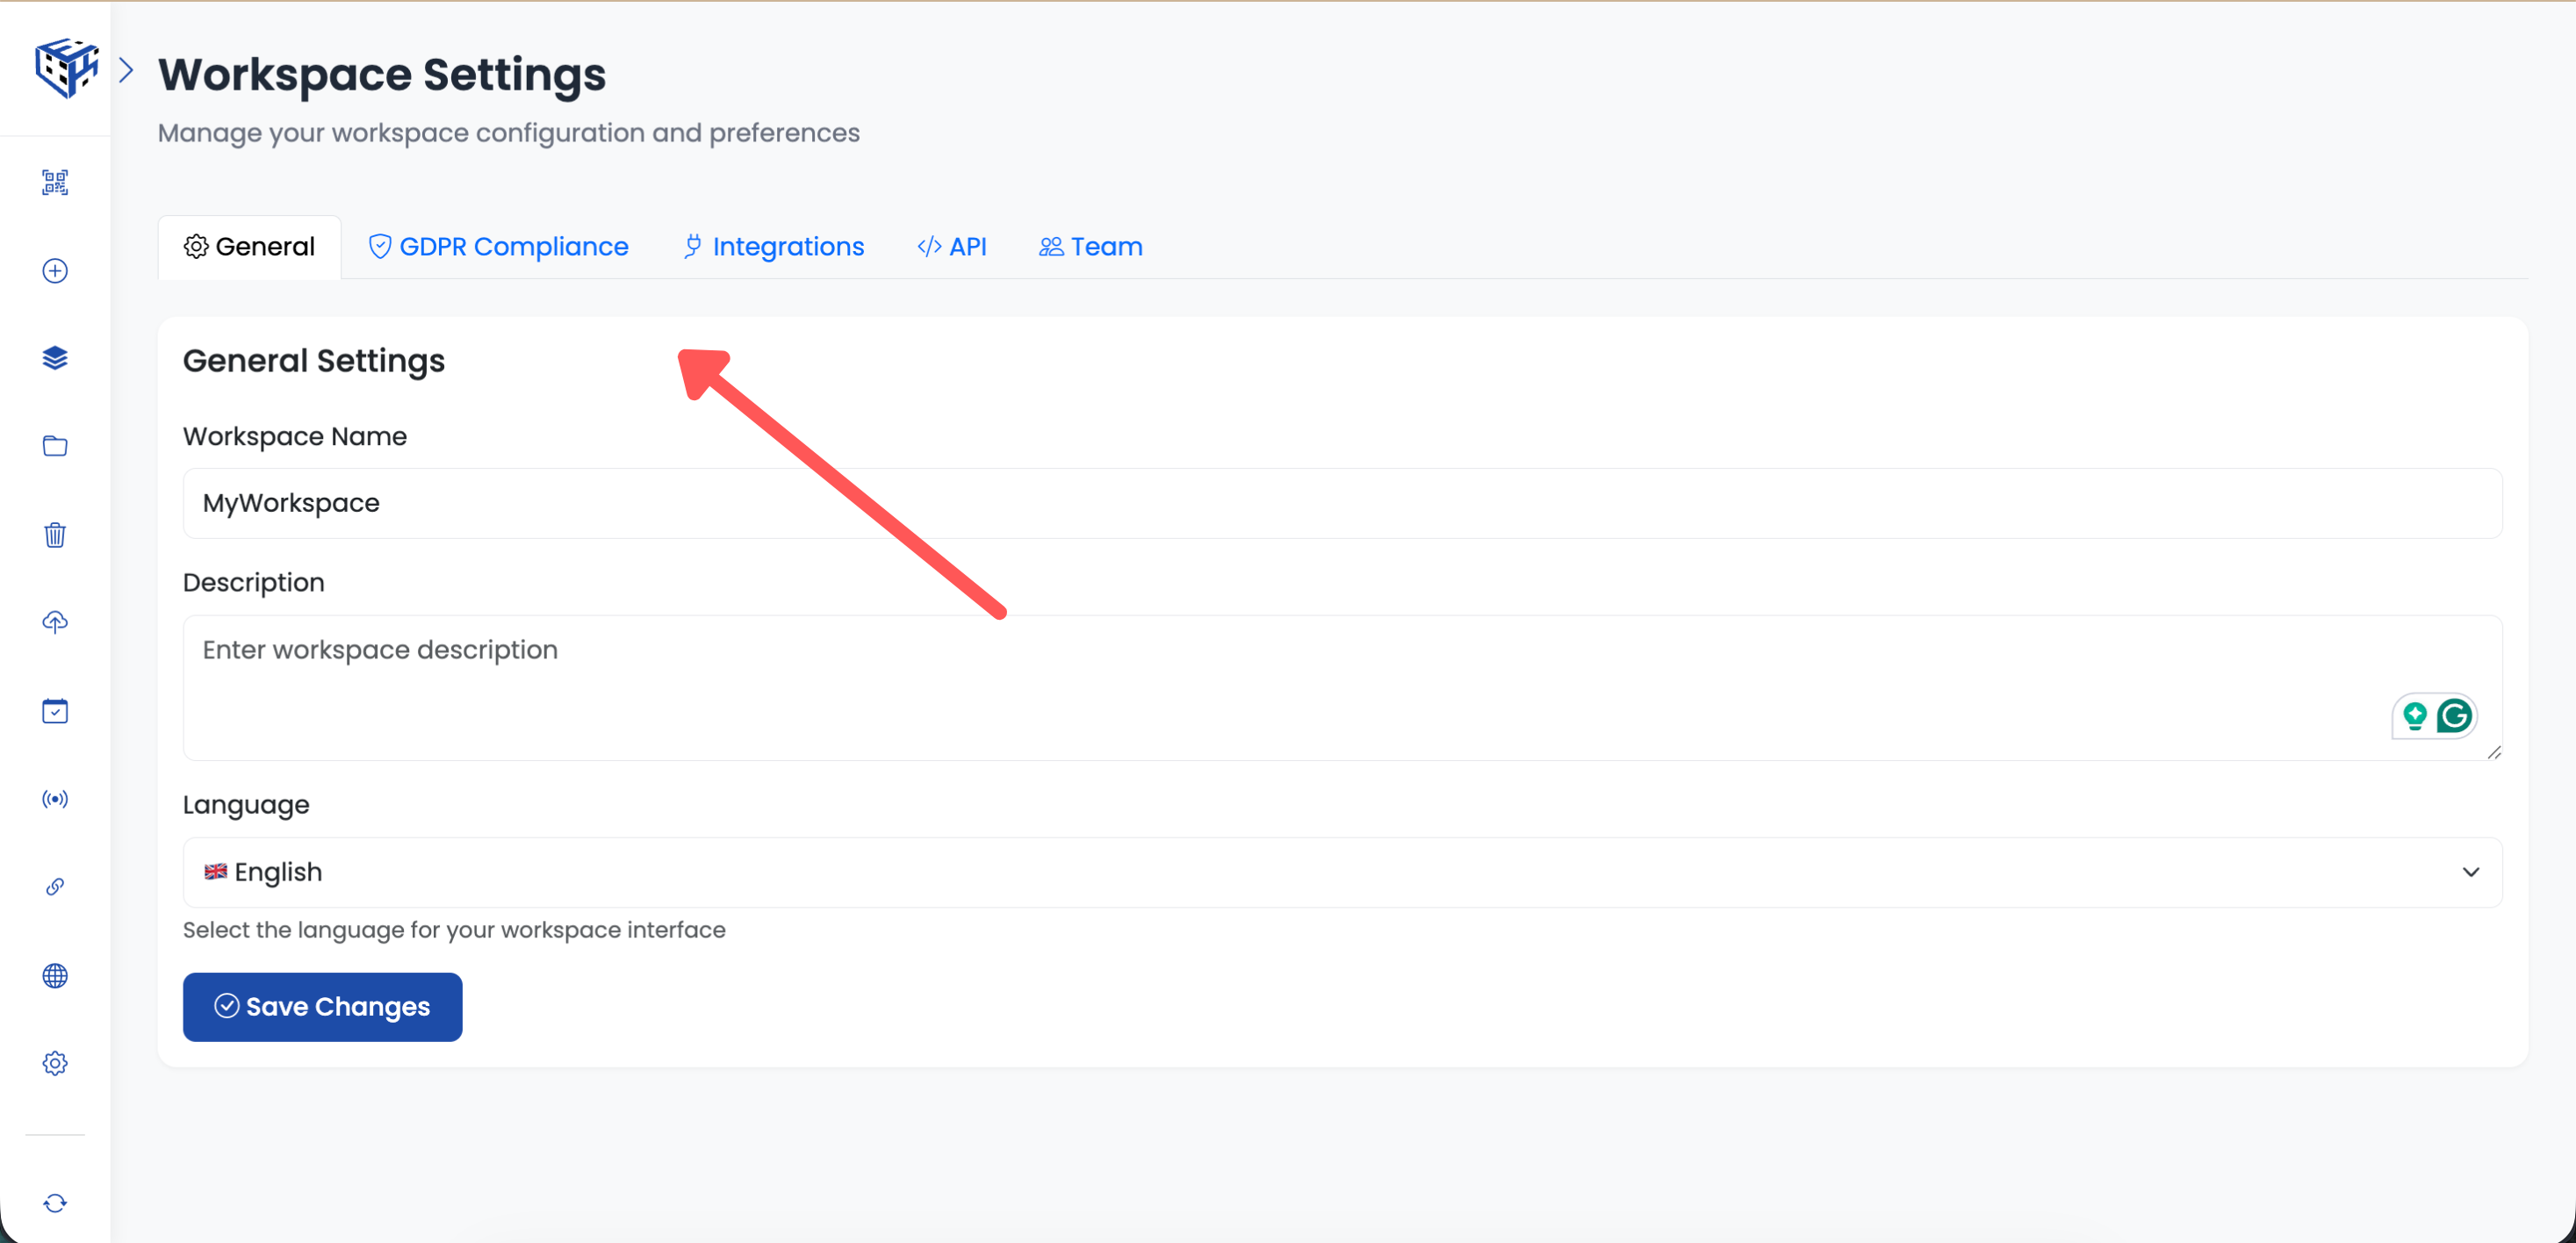
Task: Open the trash bin icon
Action: point(55,534)
